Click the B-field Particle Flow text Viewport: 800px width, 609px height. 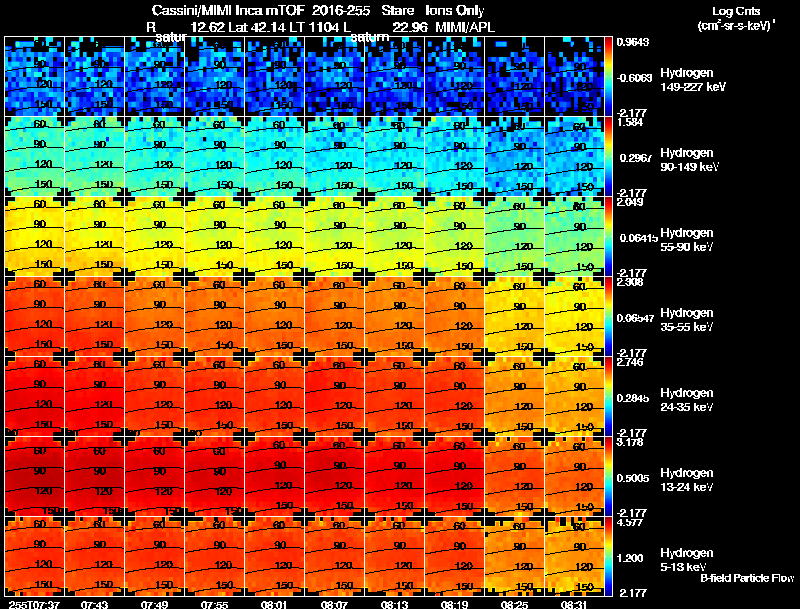747,578
